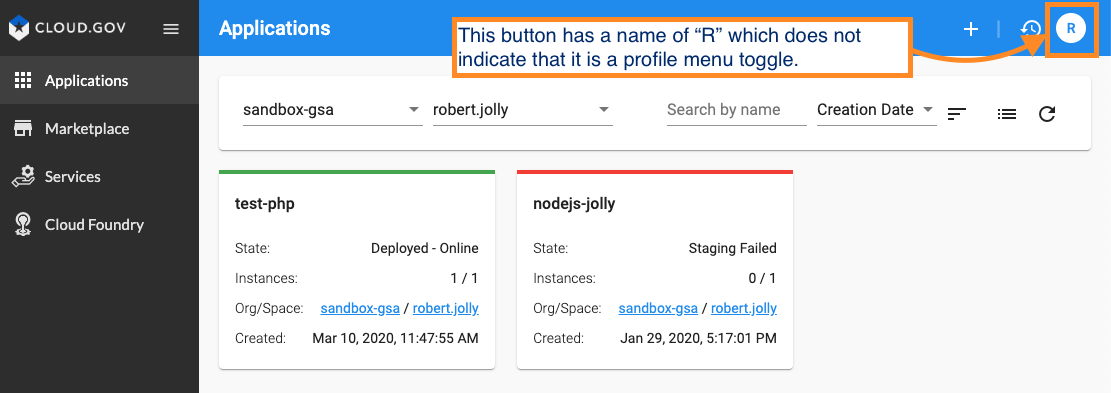Click the 0 / 1 instances value
Viewport: 1111px width, 393px height.
tap(762, 278)
